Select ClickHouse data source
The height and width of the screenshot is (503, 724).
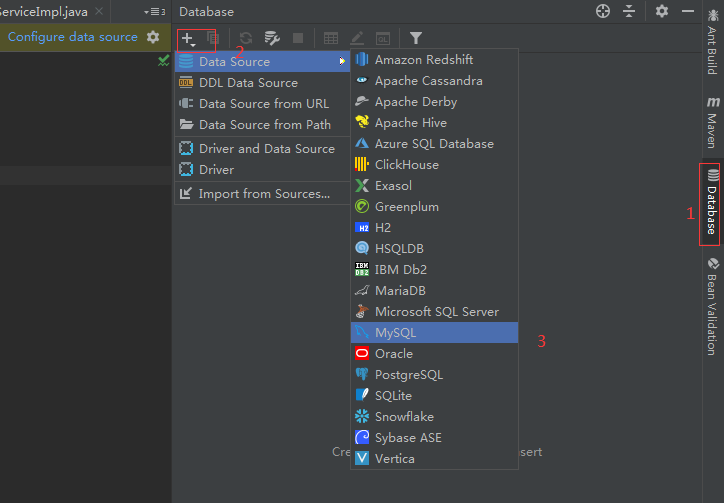(434, 165)
